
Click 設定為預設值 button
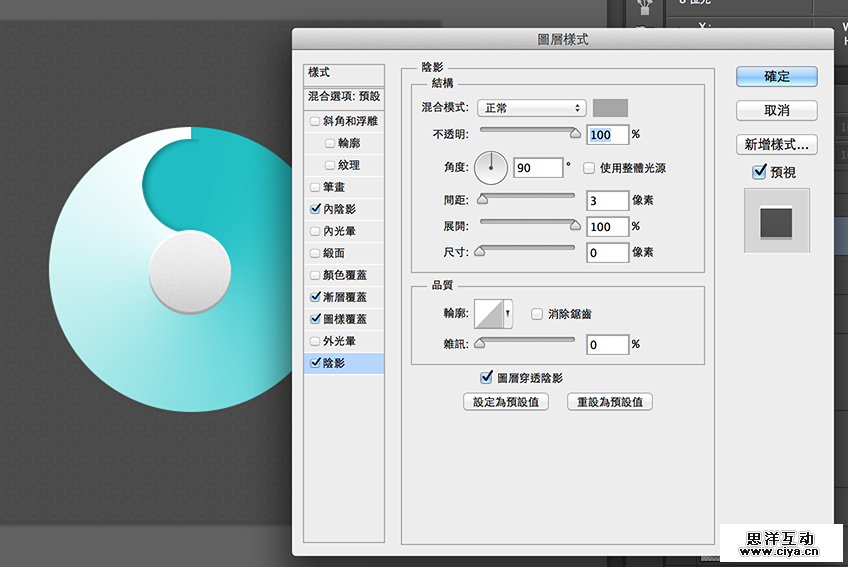[506, 402]
